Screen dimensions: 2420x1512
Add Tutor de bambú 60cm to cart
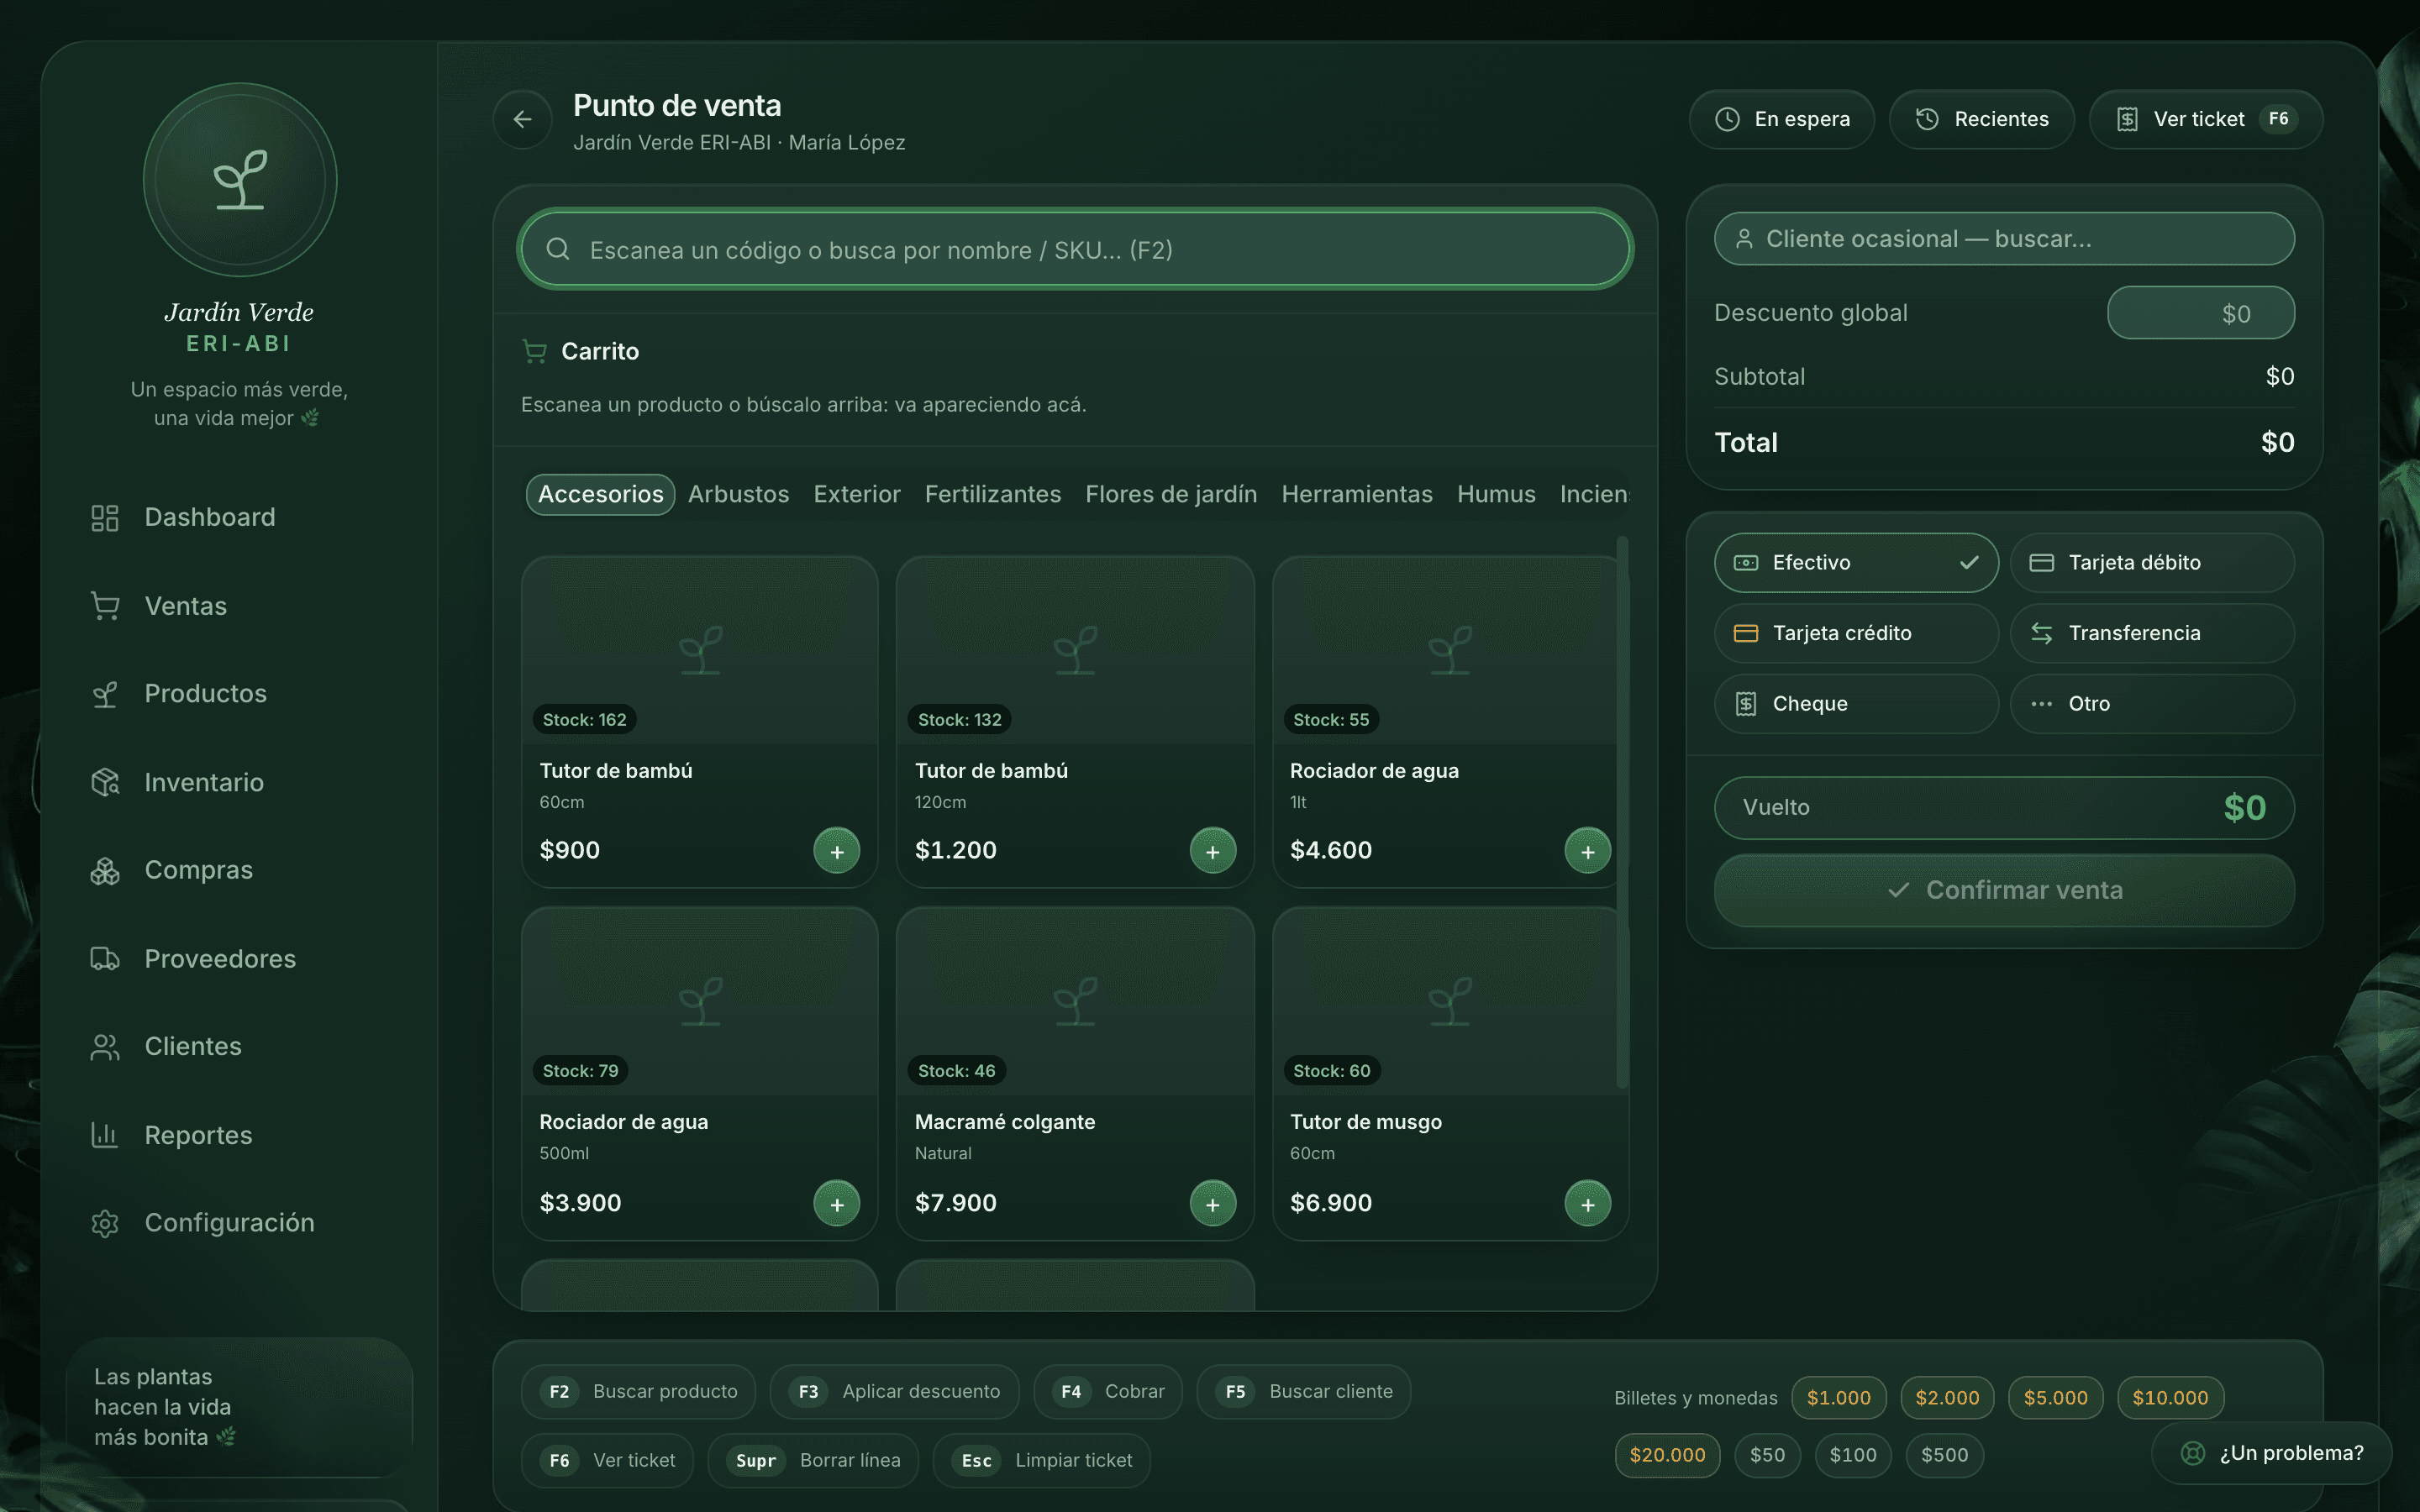click(837, 851)
